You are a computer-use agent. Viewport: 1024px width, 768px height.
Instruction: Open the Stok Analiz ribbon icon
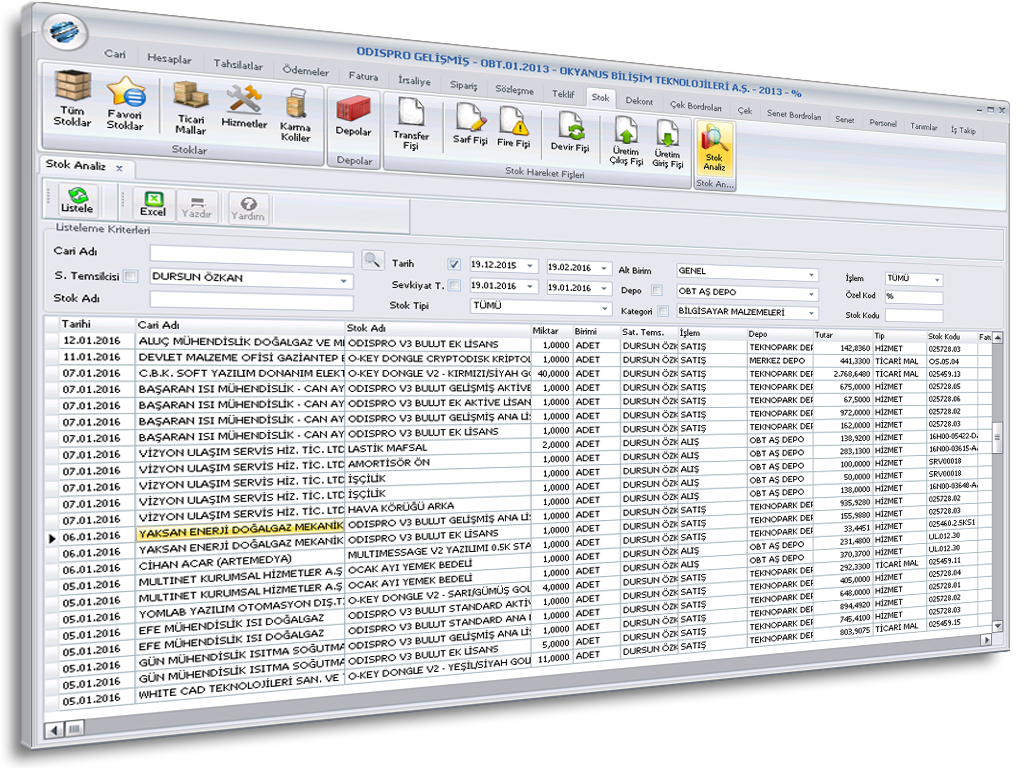tap(714, 148)
